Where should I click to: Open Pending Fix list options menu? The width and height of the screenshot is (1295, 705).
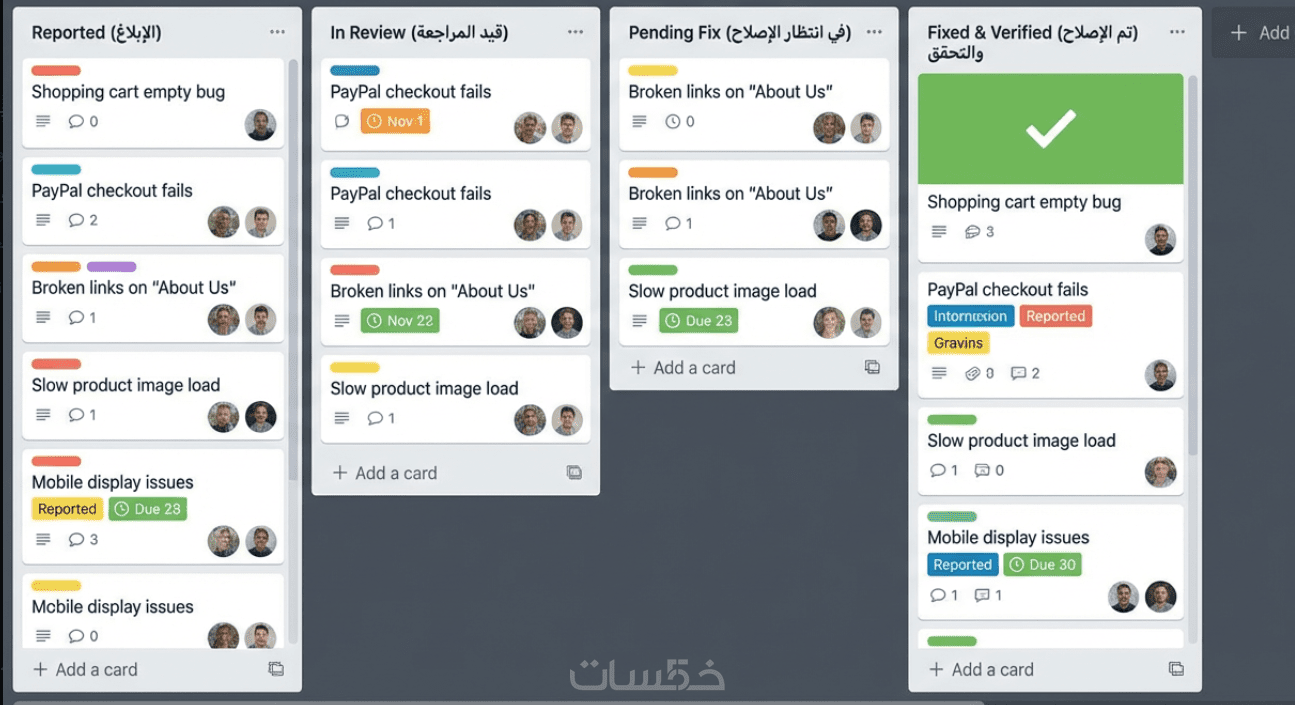point(874,32)
